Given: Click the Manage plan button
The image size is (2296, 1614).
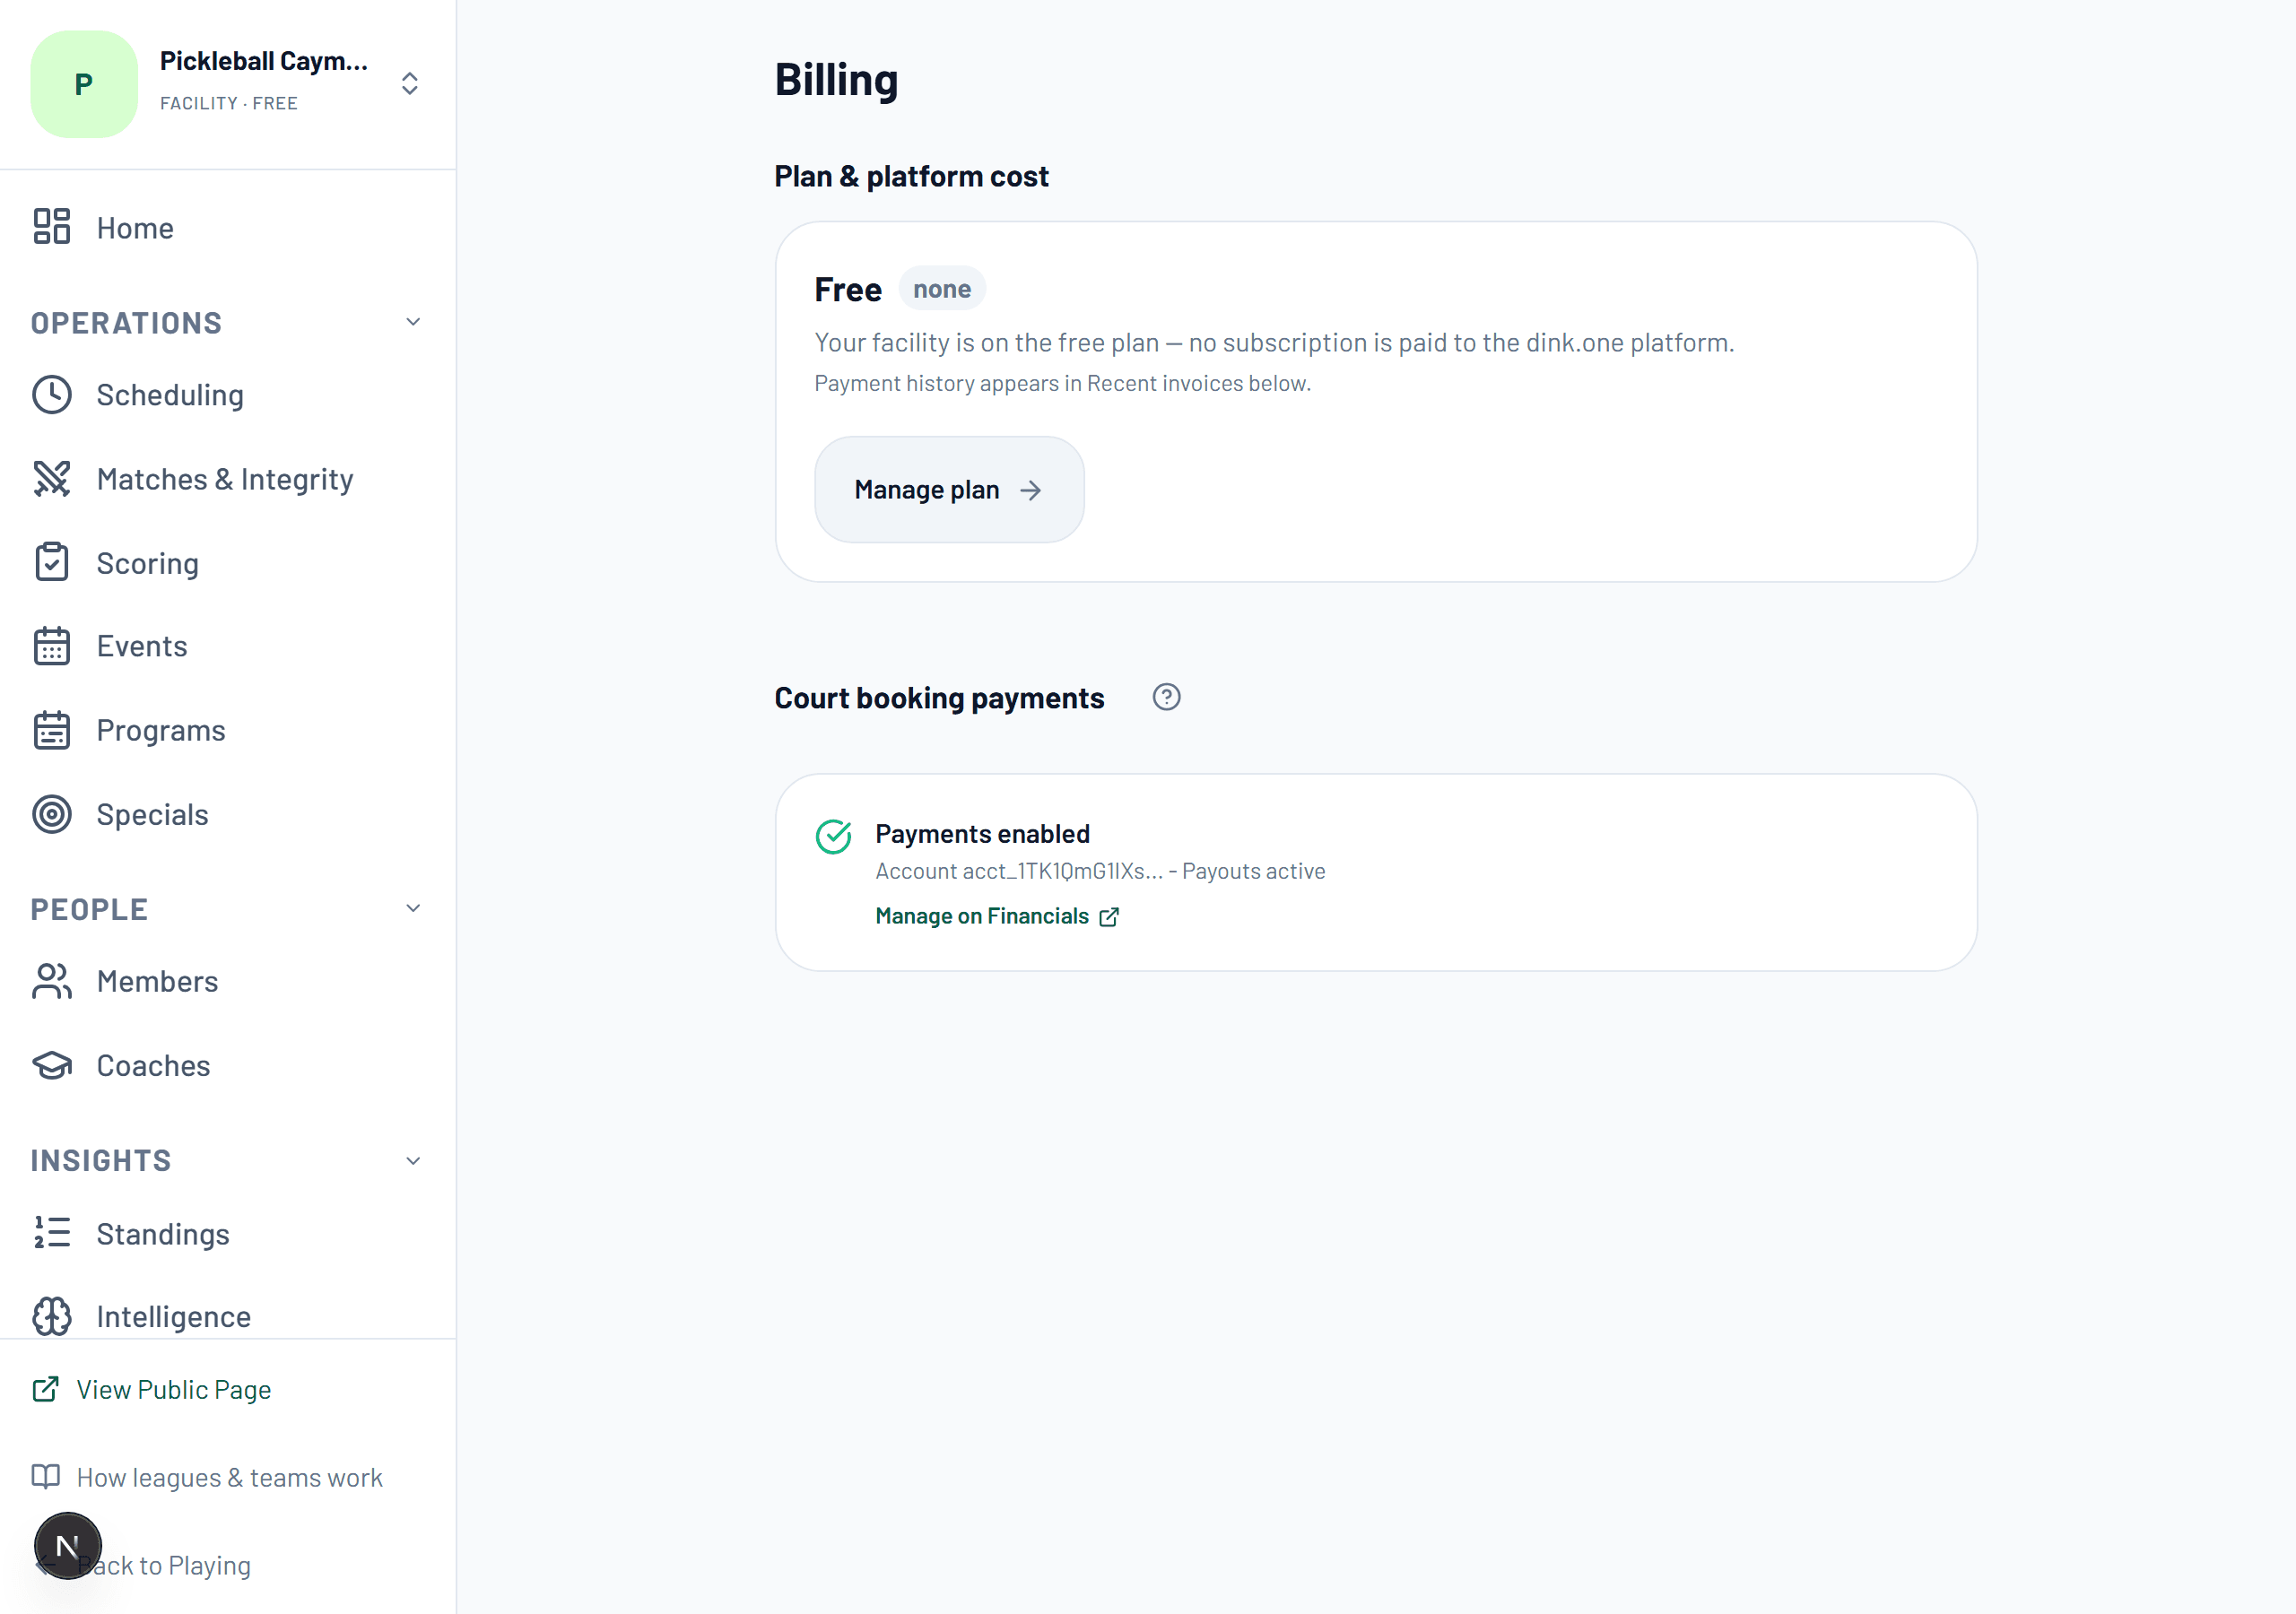Looking at the screenshot, I should click(x=949, y=490).
